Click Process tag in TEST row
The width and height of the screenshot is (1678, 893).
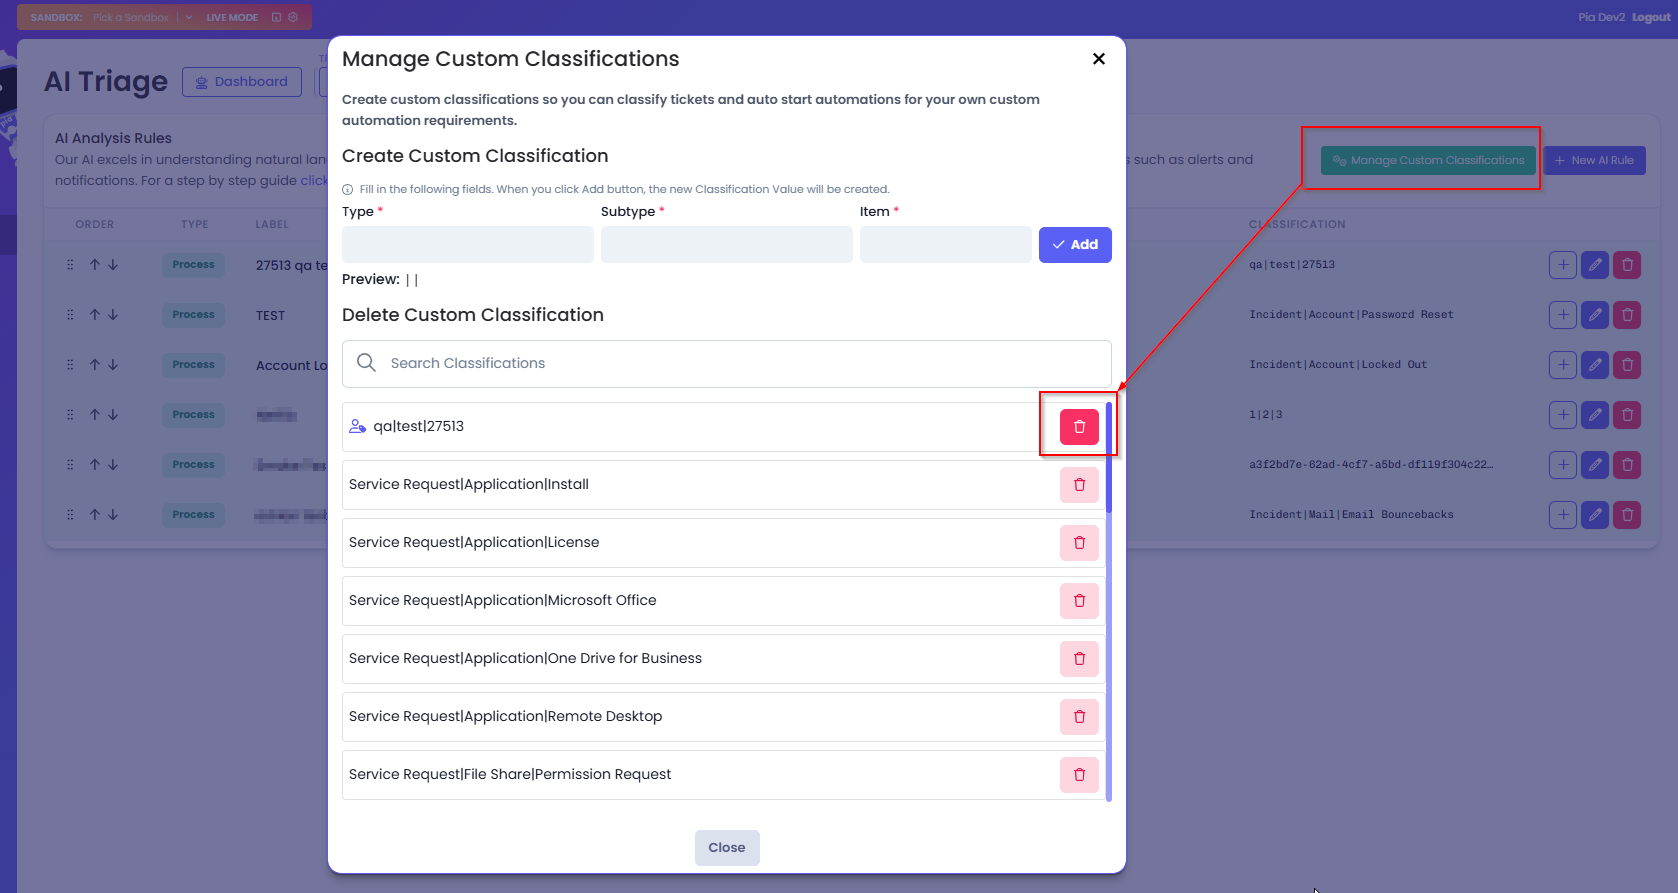tap(193, 315)
